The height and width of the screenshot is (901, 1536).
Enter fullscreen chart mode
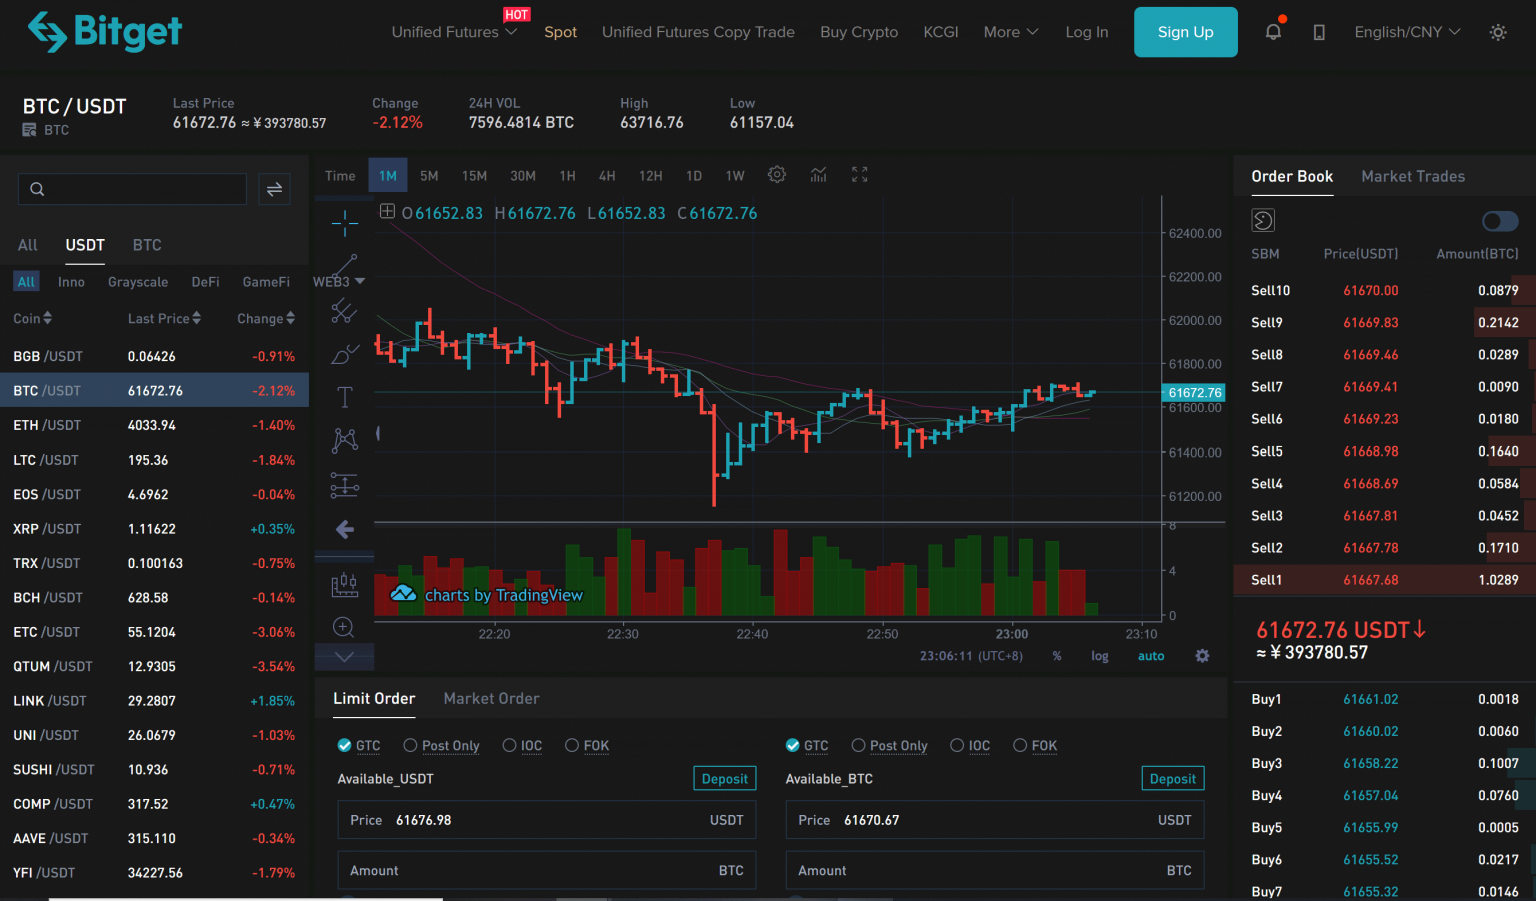(x=859, y=174)
